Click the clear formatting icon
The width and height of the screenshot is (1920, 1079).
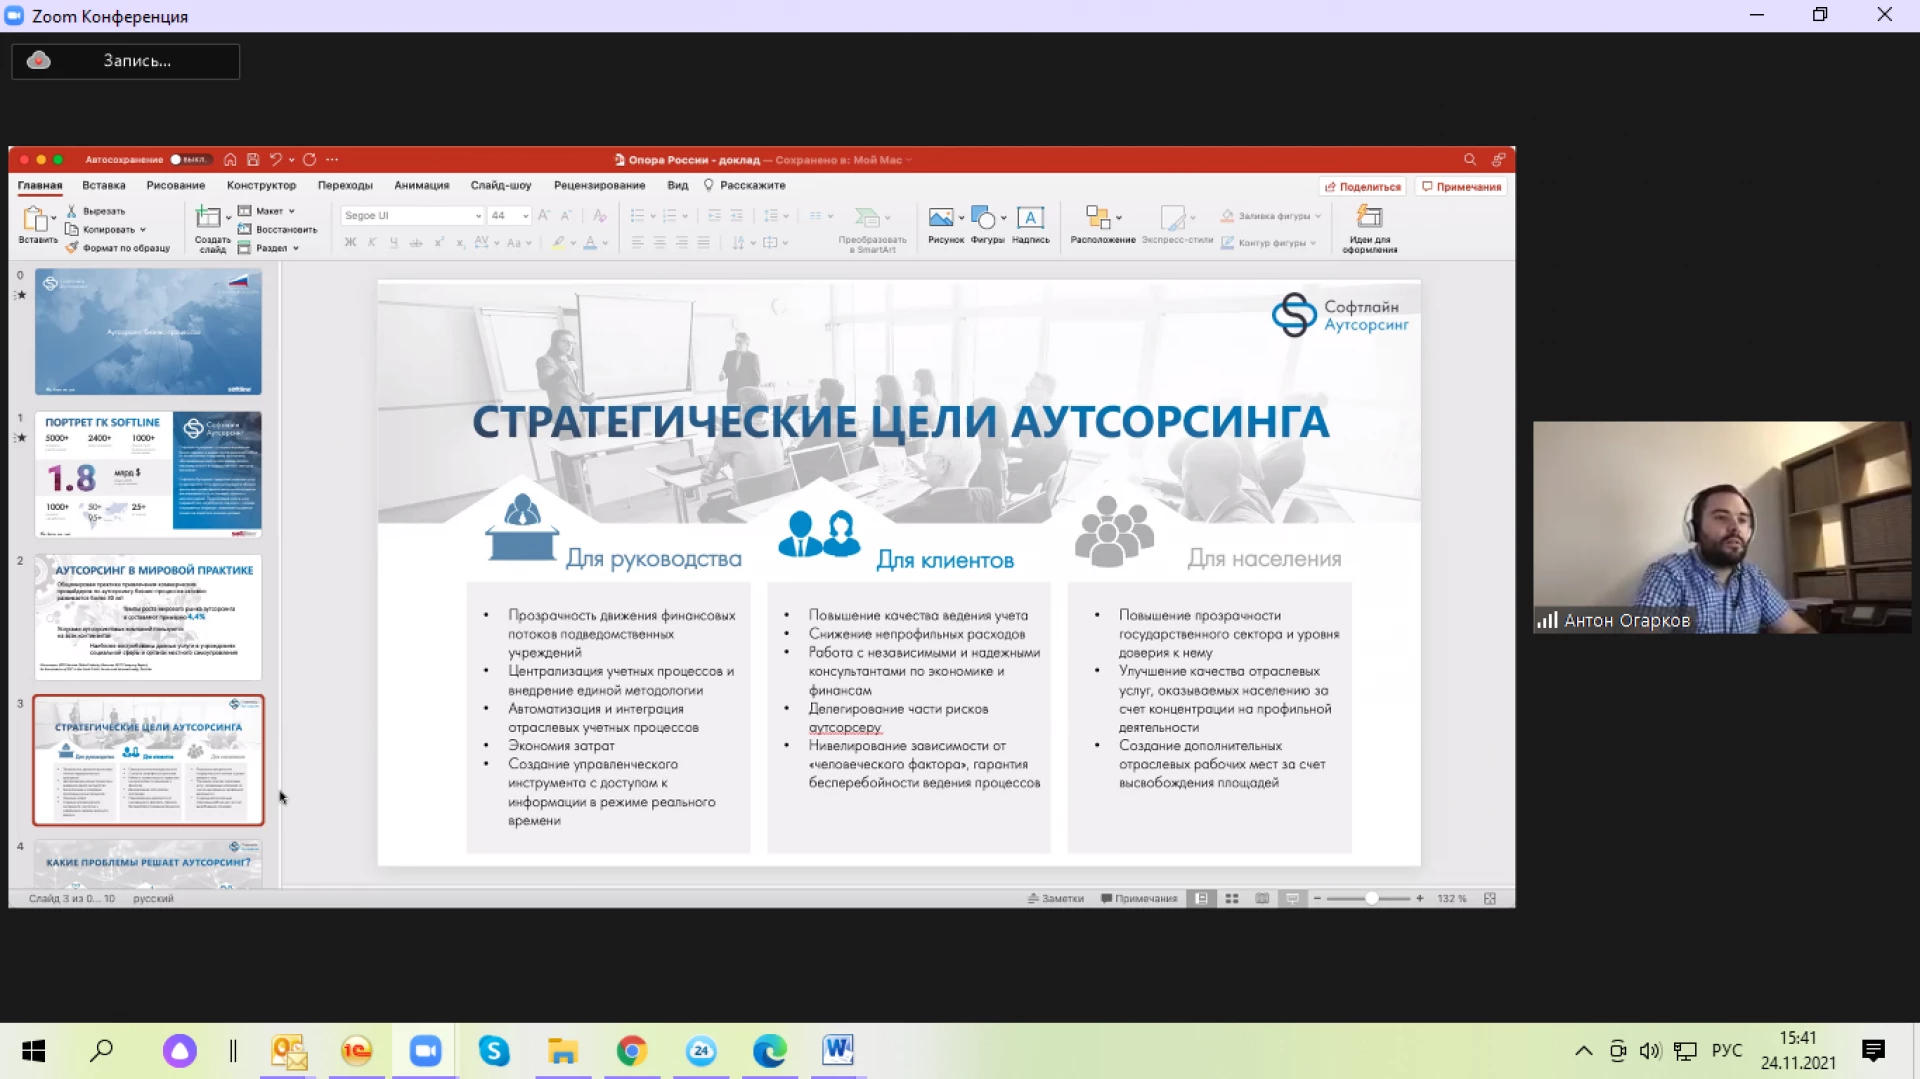click(599, 215)
